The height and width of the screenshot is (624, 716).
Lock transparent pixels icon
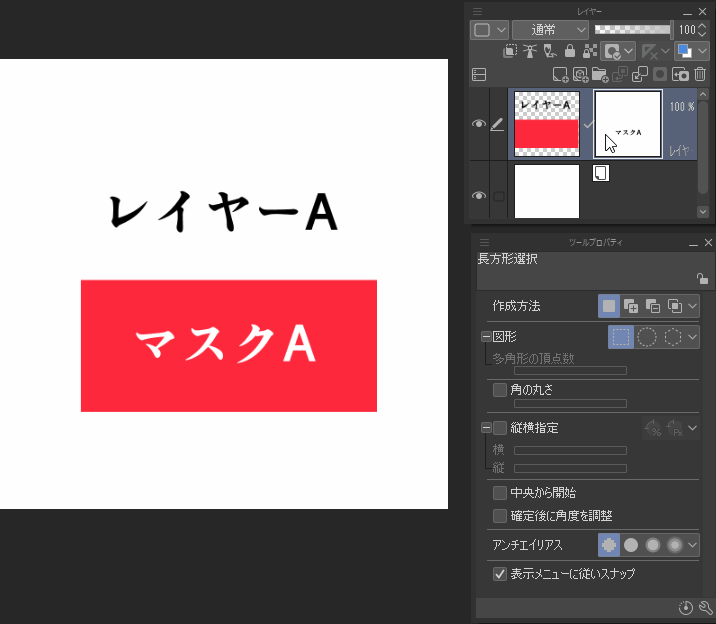point(590,51)
